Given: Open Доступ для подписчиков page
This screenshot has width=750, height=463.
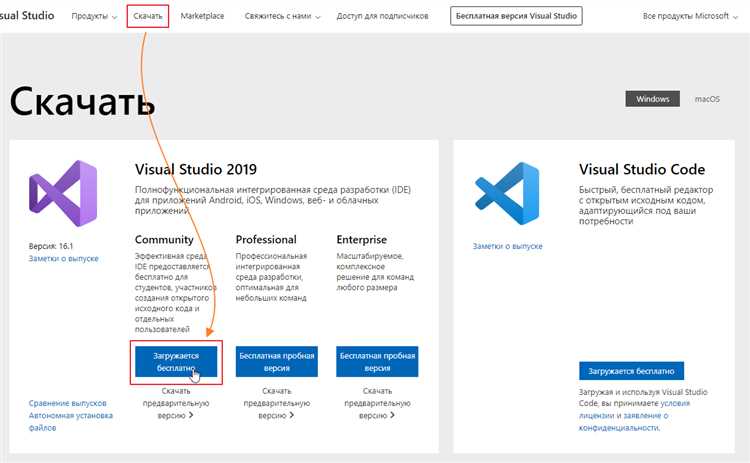Looking at the screenshot, I should 382,16.
